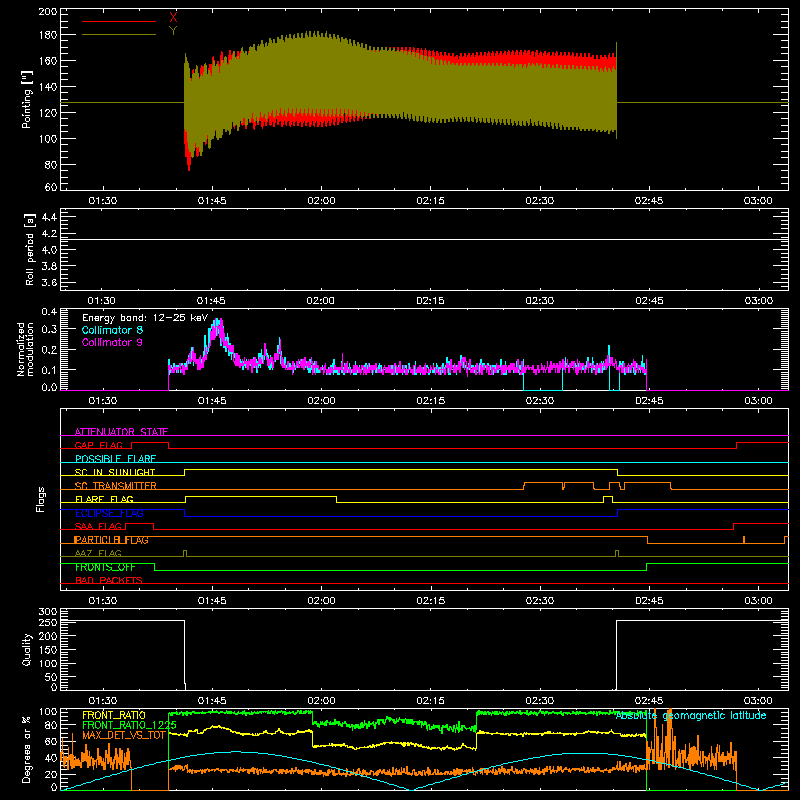Select the yellow FLARE_FLAG label
This screenshot has width=800, height=800.
(x=104, y=499)
